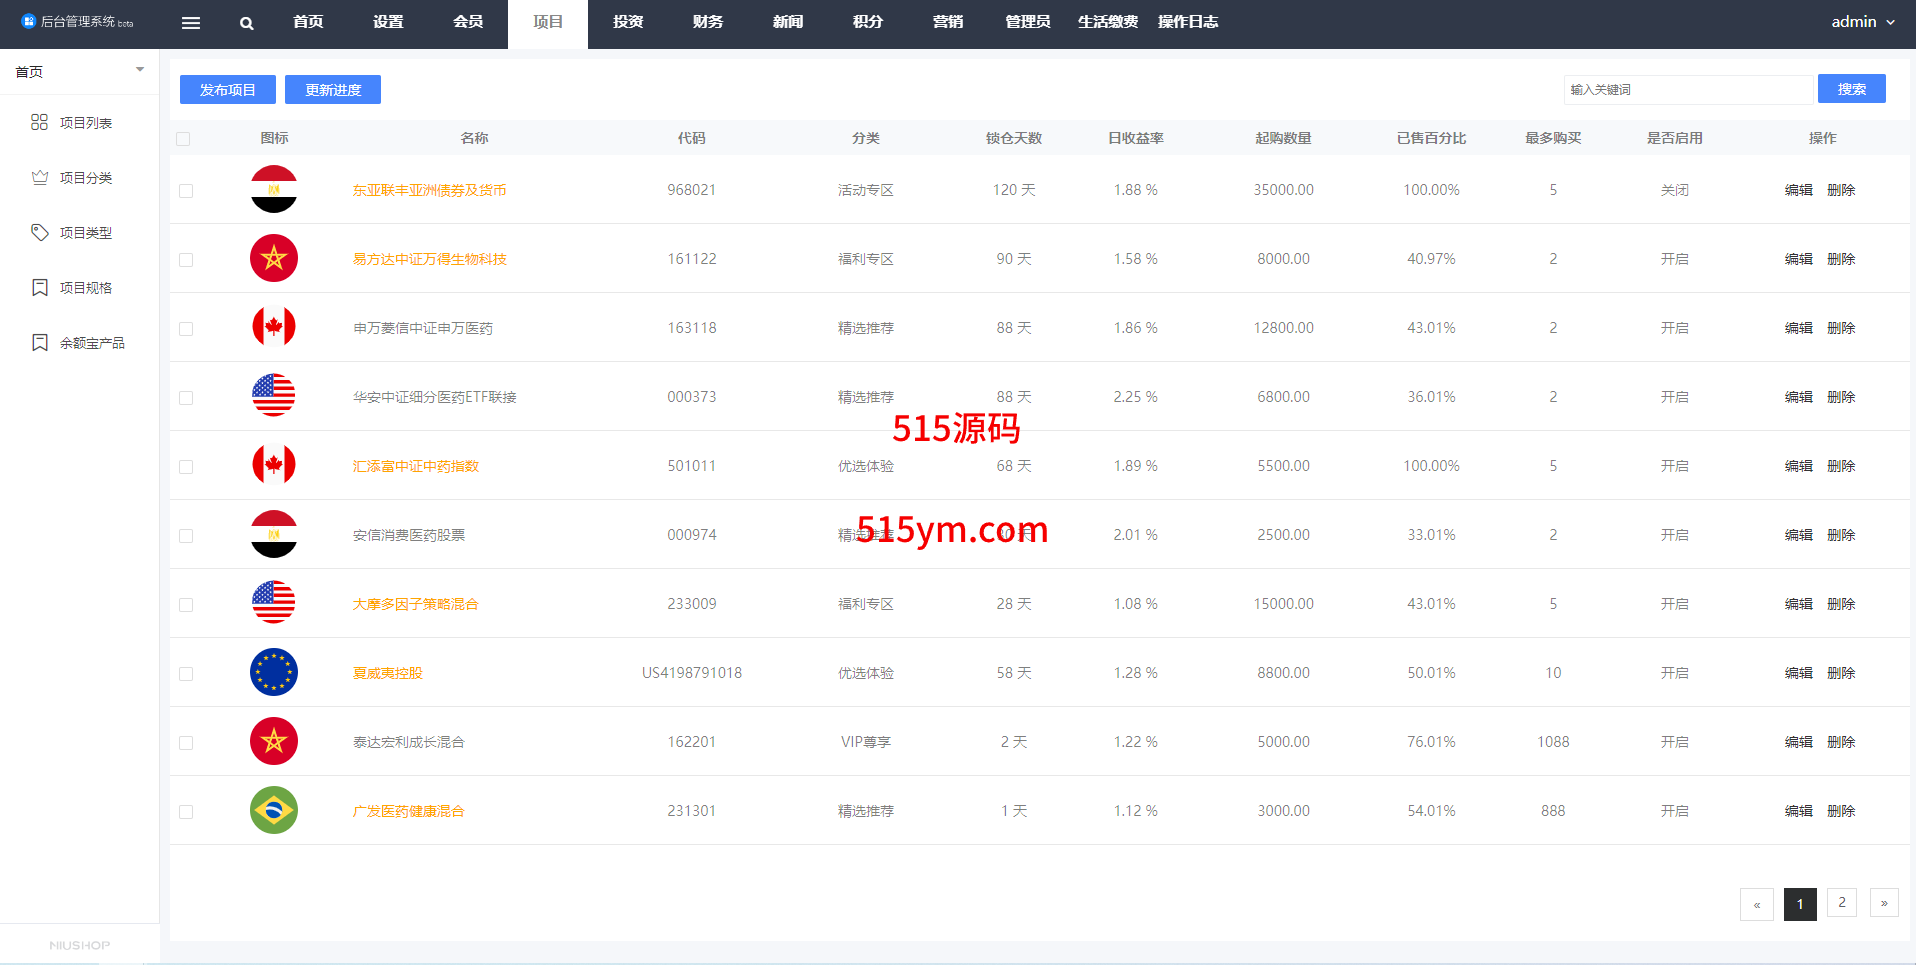Open the 财务 top menu tab

tap(707, 22)
